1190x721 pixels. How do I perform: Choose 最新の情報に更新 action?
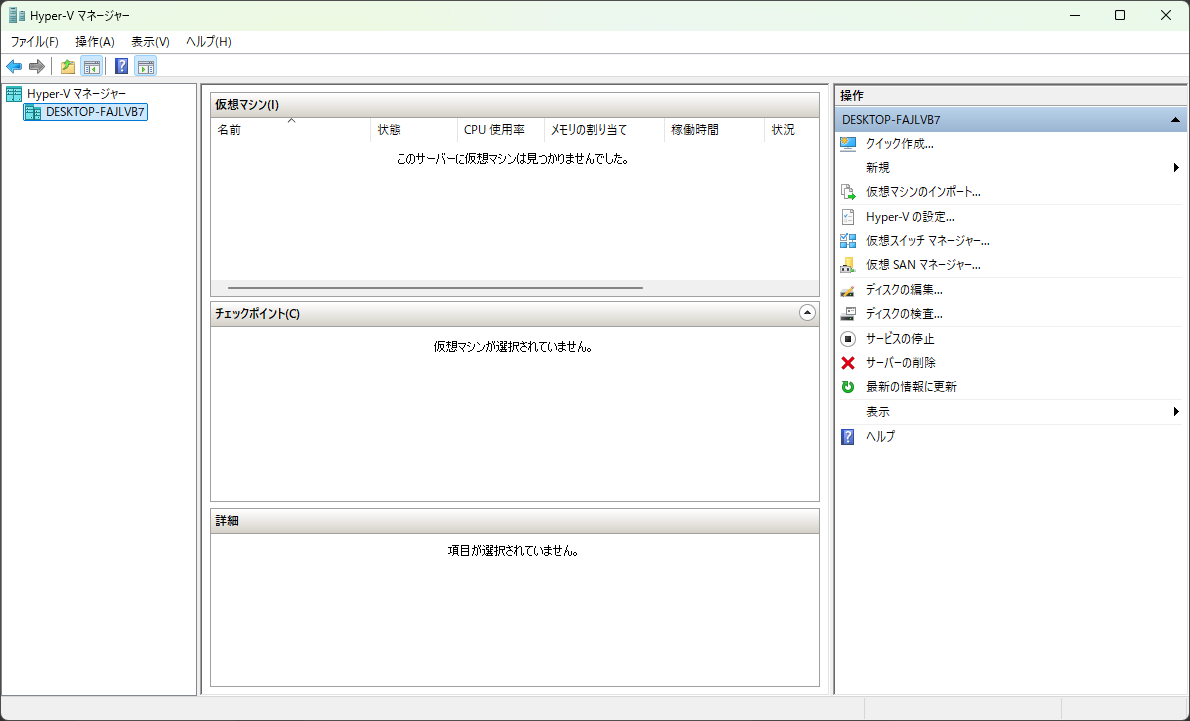click(x=911, y=387)
